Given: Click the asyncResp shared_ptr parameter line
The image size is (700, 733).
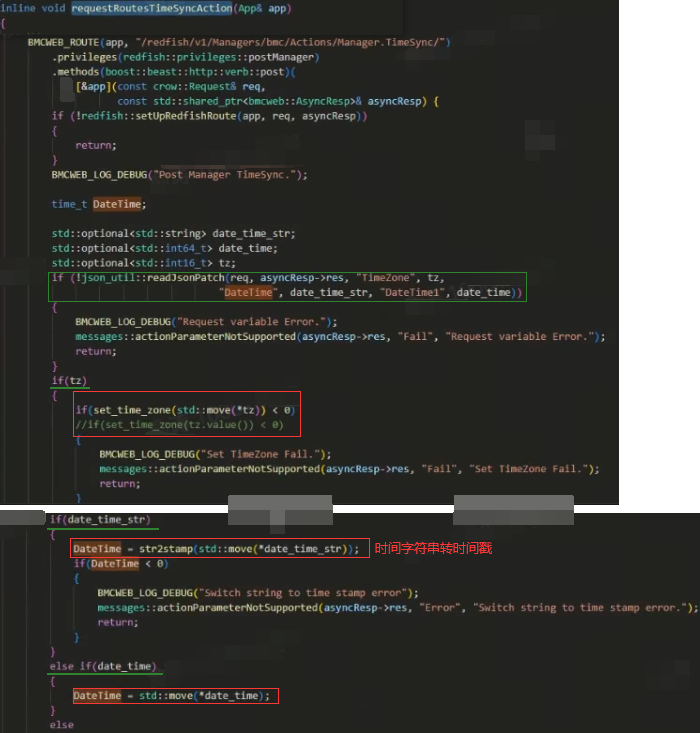Looking at the screenshot, I should click(278, 101).
